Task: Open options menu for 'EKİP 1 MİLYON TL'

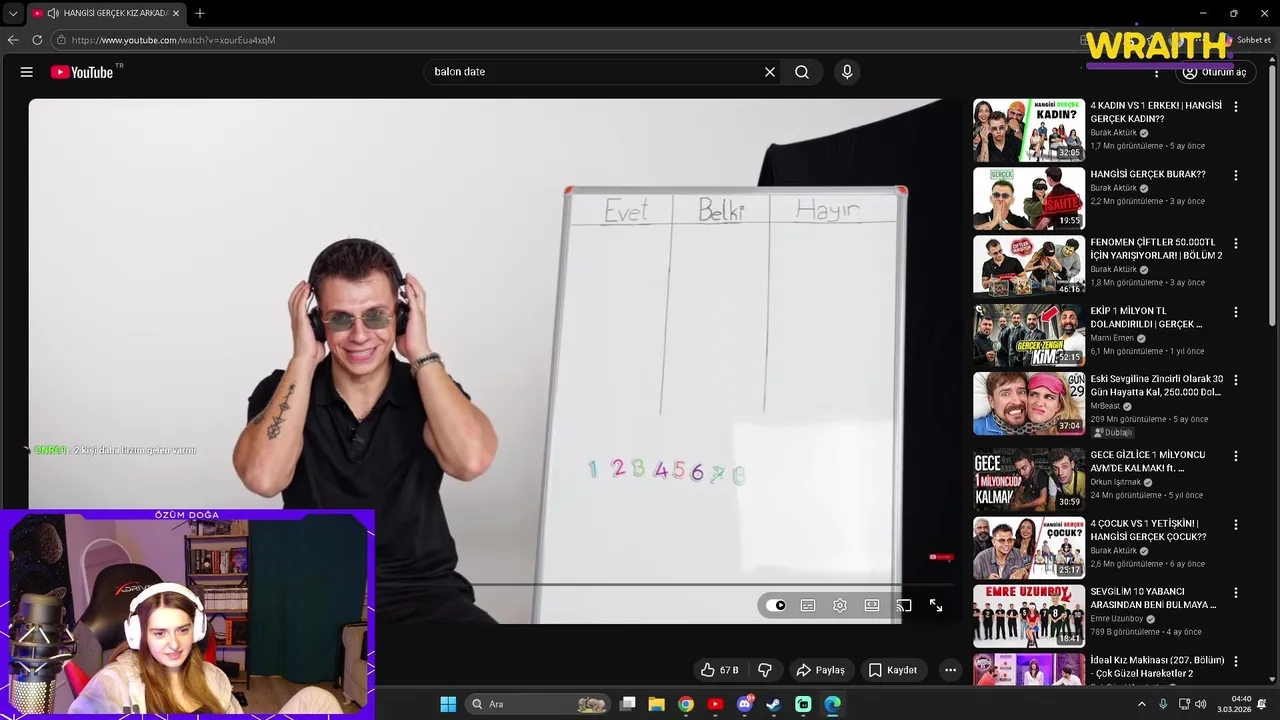Action: click(x=1236, y=312)
